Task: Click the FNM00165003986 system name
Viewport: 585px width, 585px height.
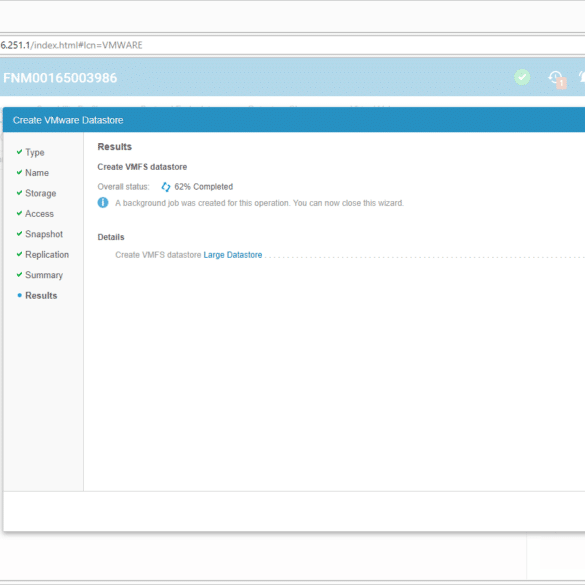Action: point(60,78)
